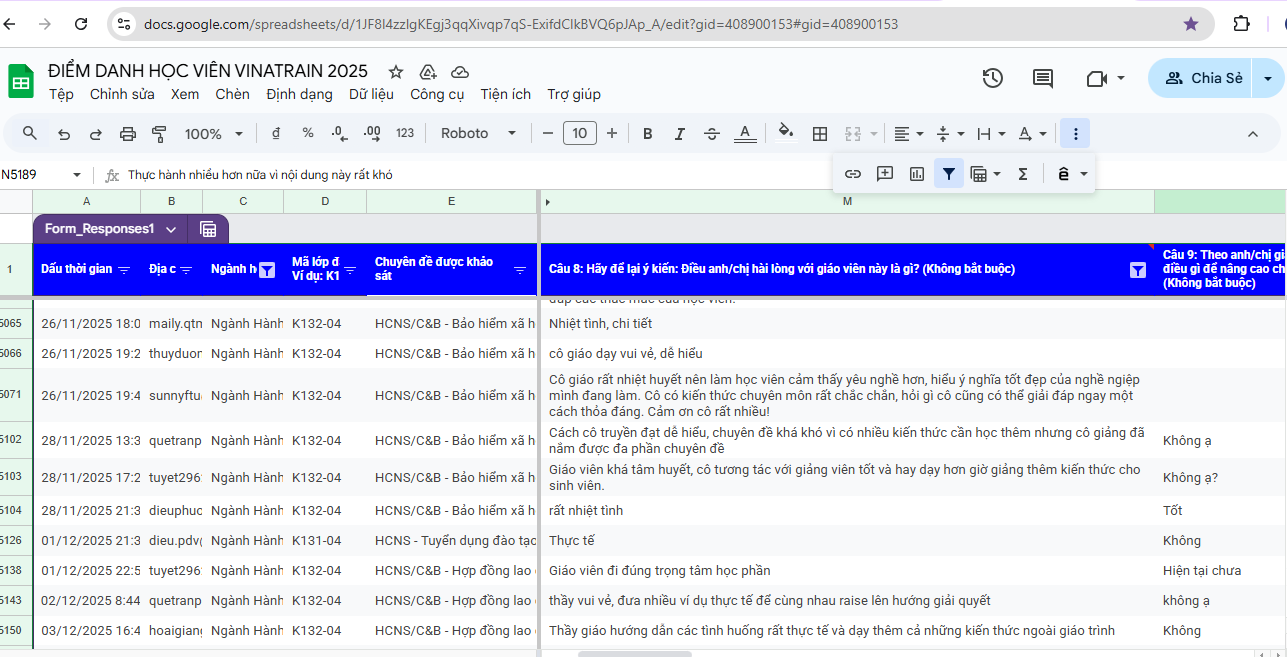
Task: Click the cell borders icon
Action: click(820, 134)
